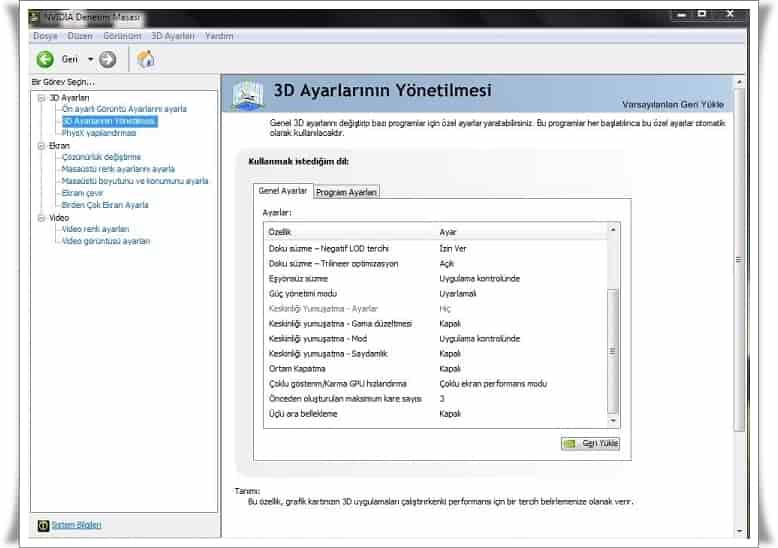This screenshot has height=548, width=778.
Task: Click the green Geri back arrow icon
Action: [x=45, y=60]
